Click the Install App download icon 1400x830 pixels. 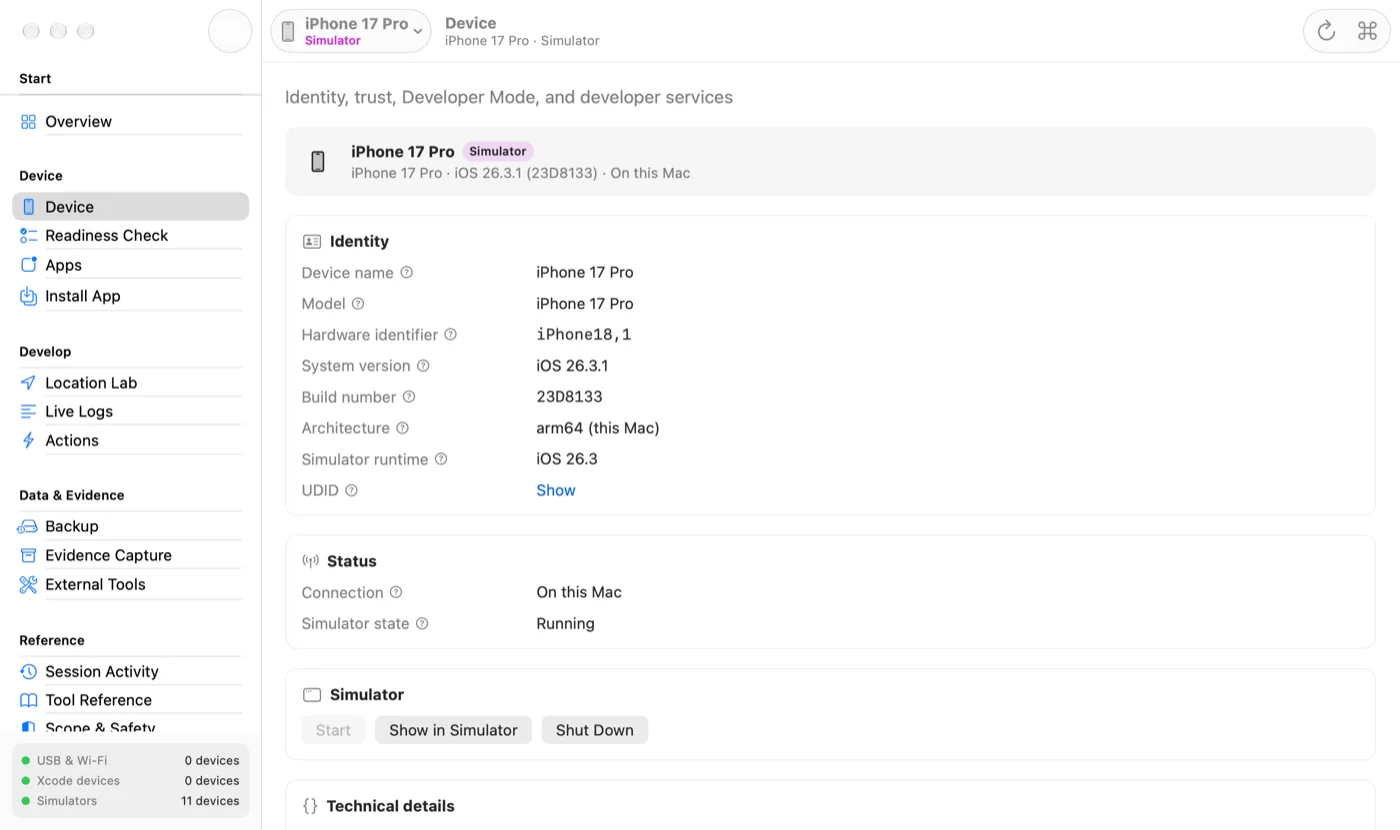click(28, 296)
